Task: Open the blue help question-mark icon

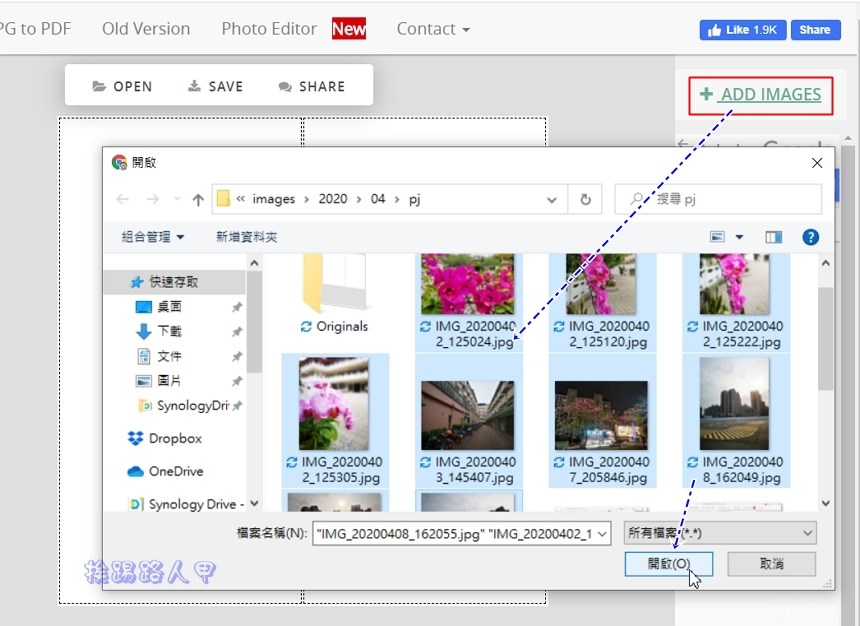Action: (810, 236)
